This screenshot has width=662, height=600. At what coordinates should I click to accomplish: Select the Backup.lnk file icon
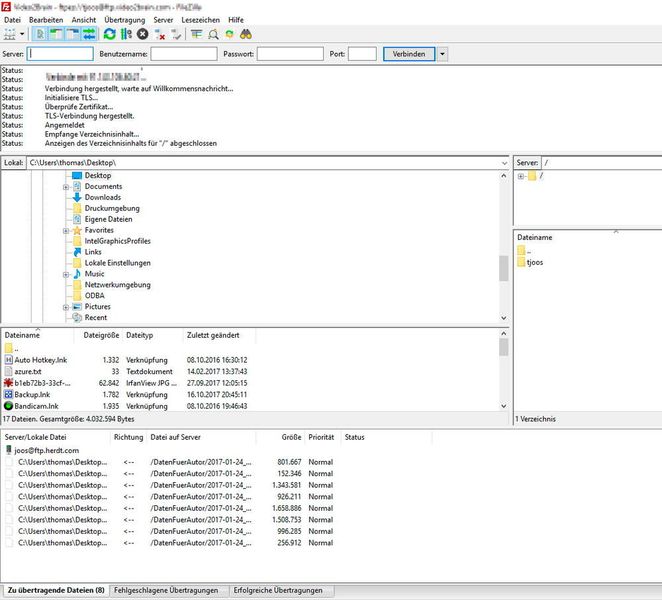pos(8,394)
